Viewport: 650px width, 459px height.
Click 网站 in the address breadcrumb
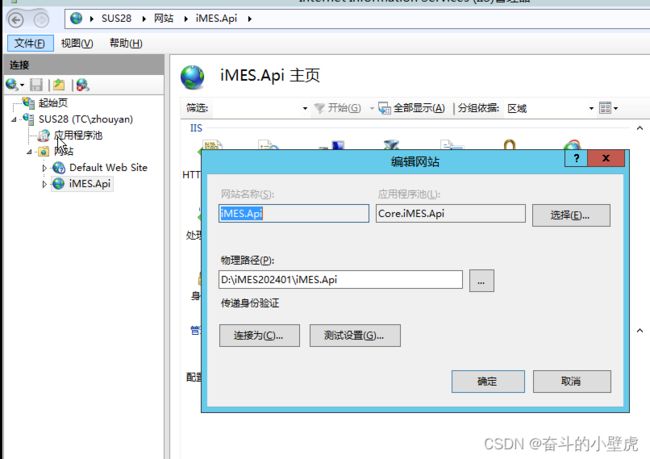point(164,18)
